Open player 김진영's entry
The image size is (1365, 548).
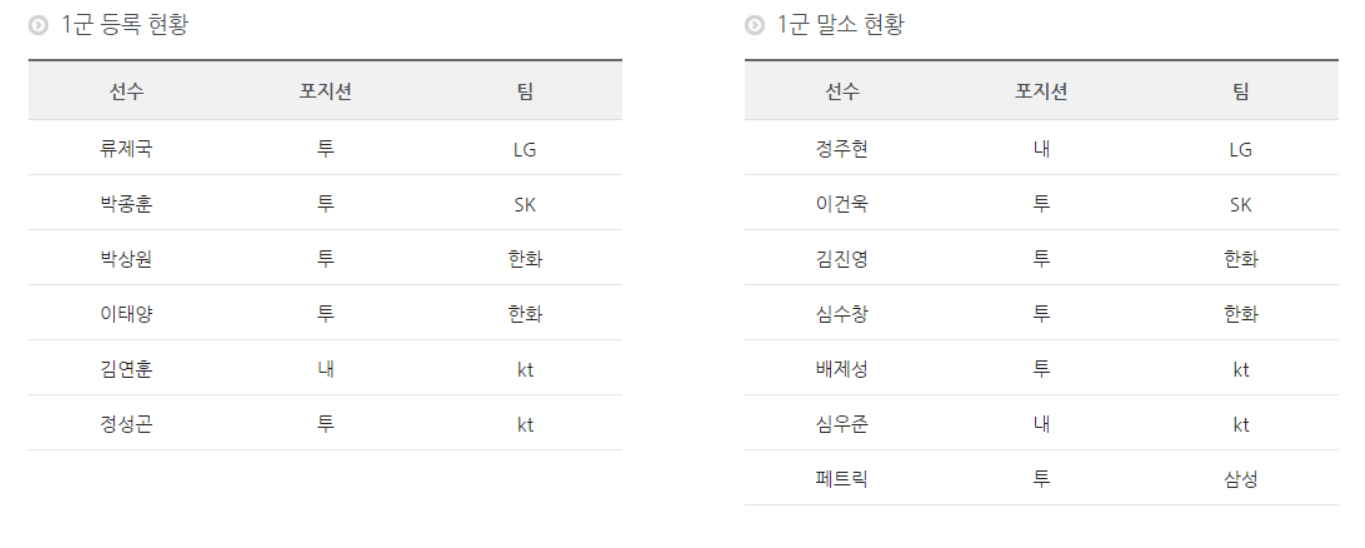tap(842, 259)
